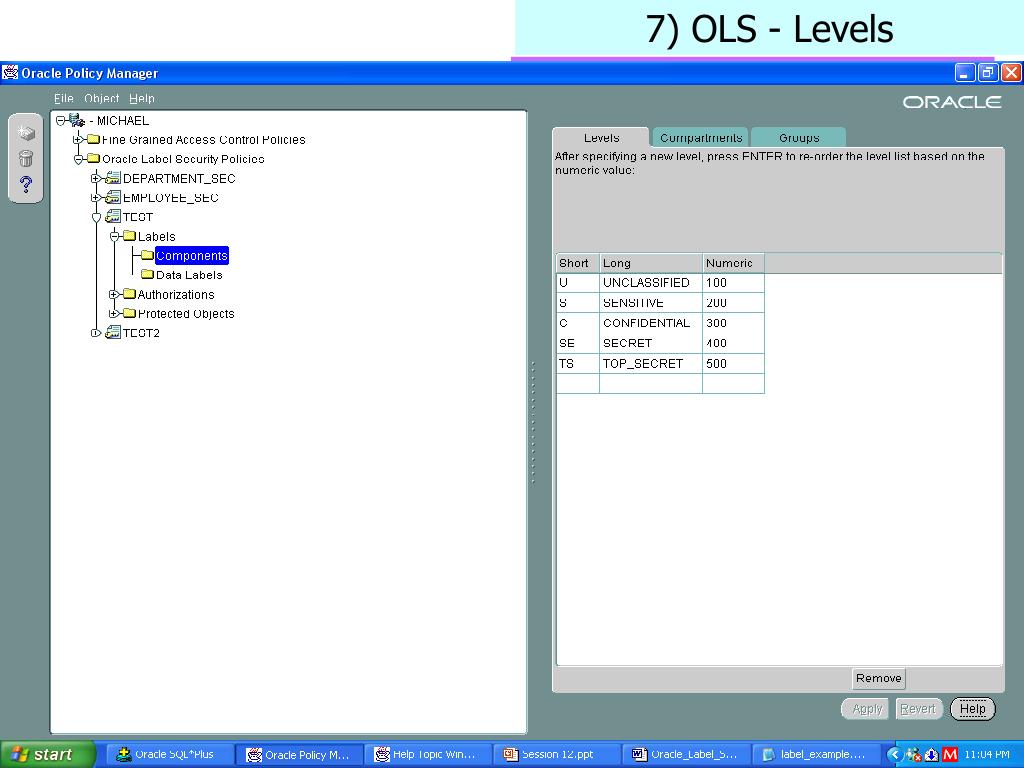The image size is (1024, 768).
Task: Click the Help button at bottom right
Action: click(x=972, y=709)
